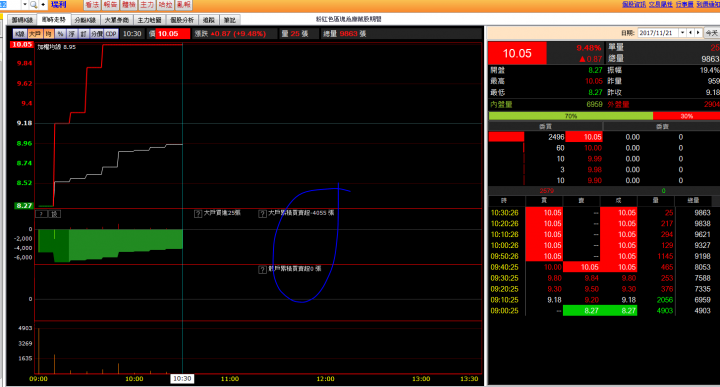Click the large 10.05 quote price box
Viewport: 720px width, 387px height.
pyautogui.click(x=517, y=53)
